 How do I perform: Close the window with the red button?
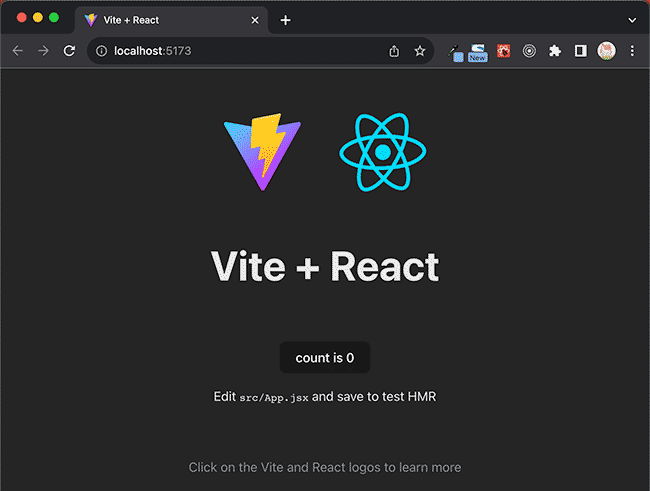(22, 17)
